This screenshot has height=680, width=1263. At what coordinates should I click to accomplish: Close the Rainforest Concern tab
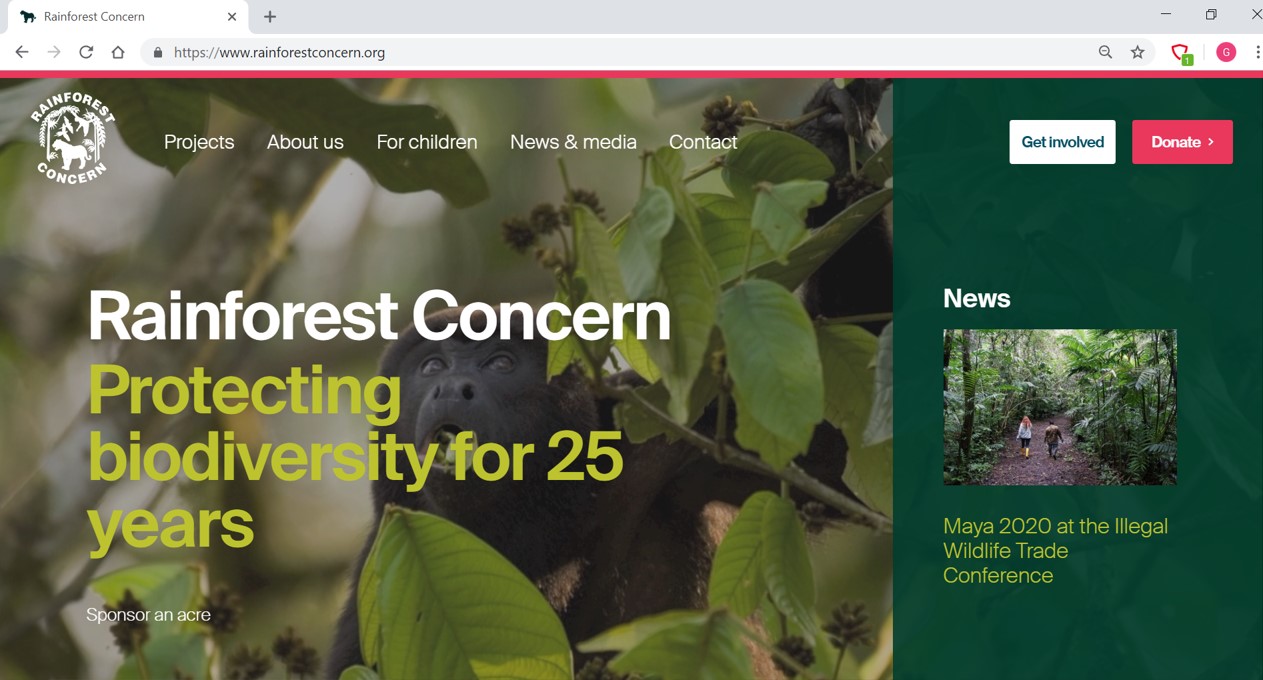(x=232, y=16)
